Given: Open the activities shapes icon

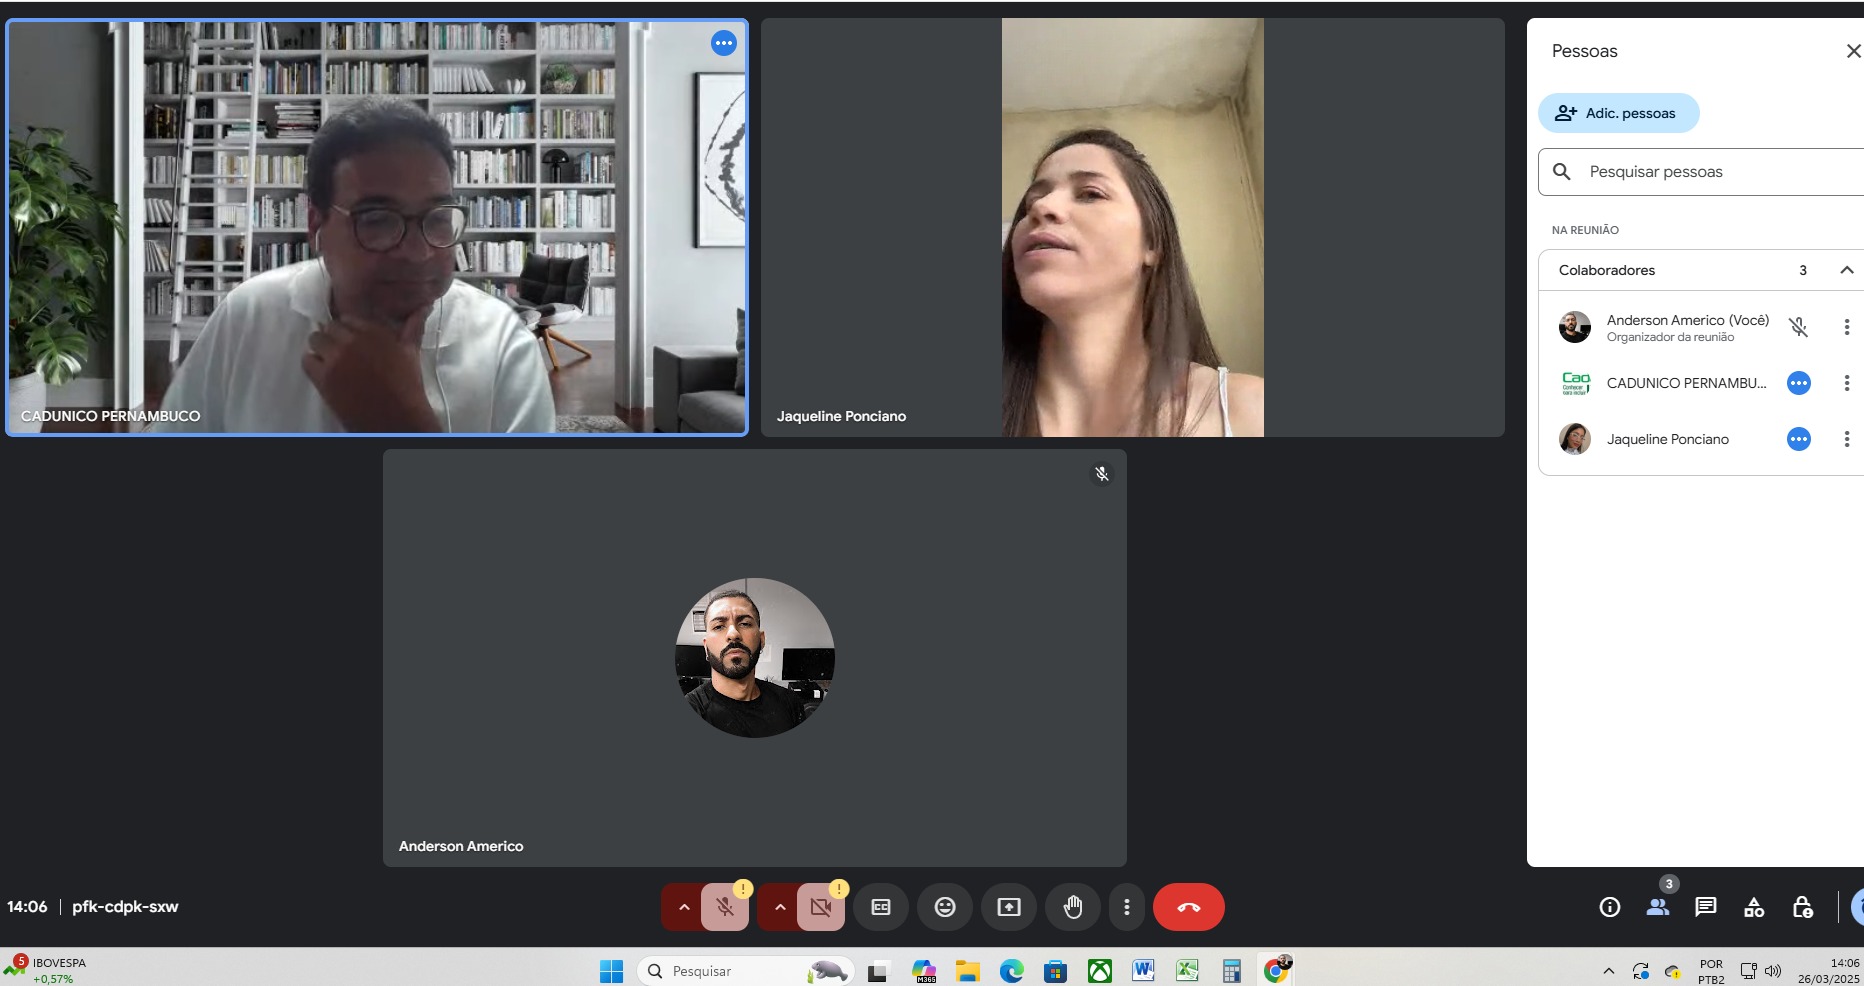Looking at the screenshot, I should pos(1753,907).
